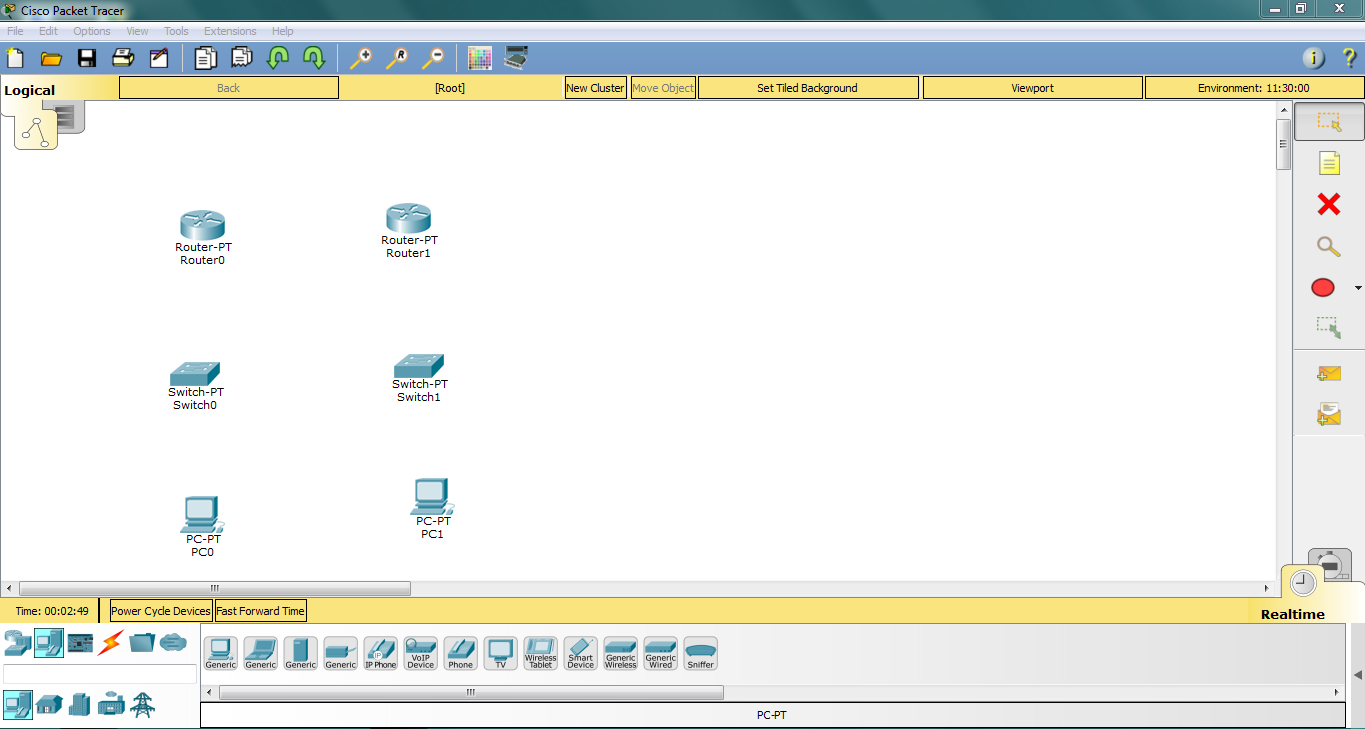Screen dimensions: 1365x729
Task: Select the Add Simple PDU tool
Action: click(x=1327, y=373)
